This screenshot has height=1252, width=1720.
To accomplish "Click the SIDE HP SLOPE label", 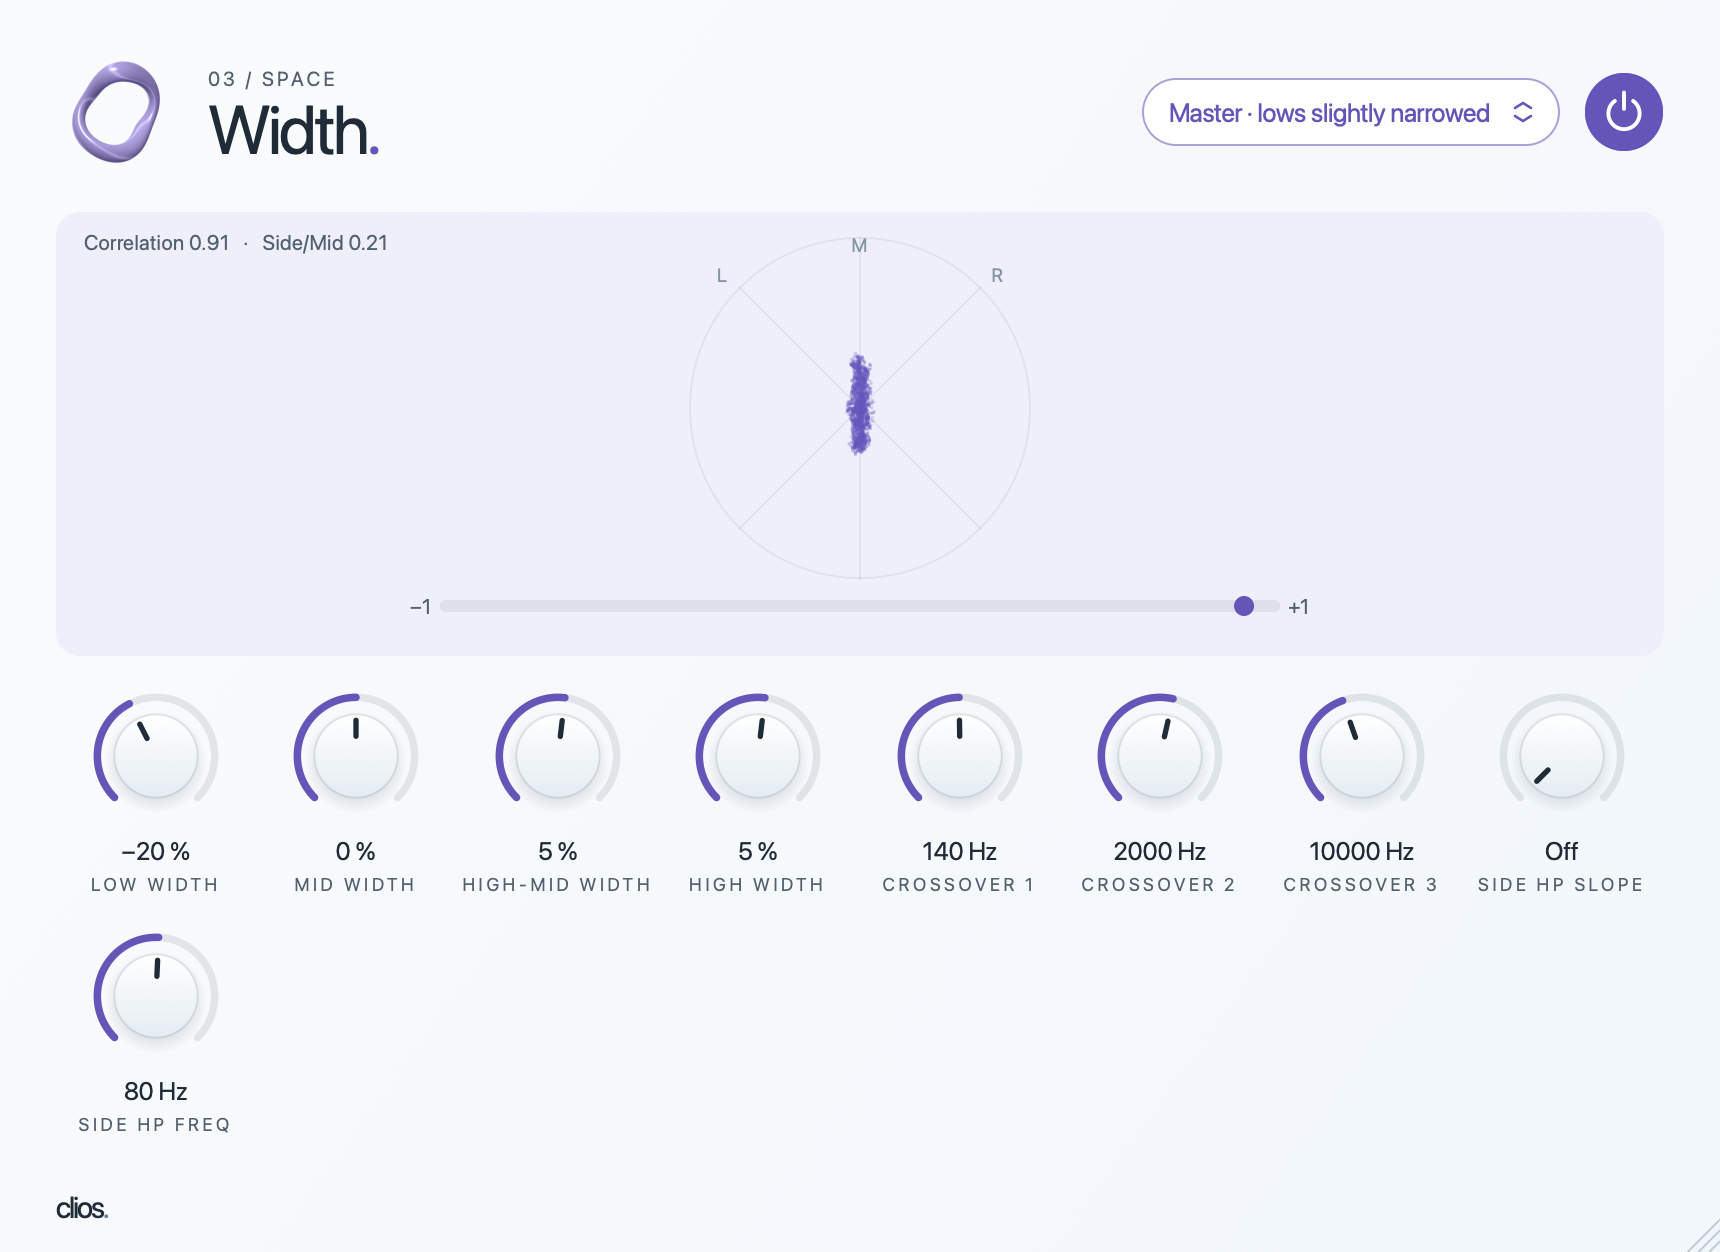I will point(1561,885).
